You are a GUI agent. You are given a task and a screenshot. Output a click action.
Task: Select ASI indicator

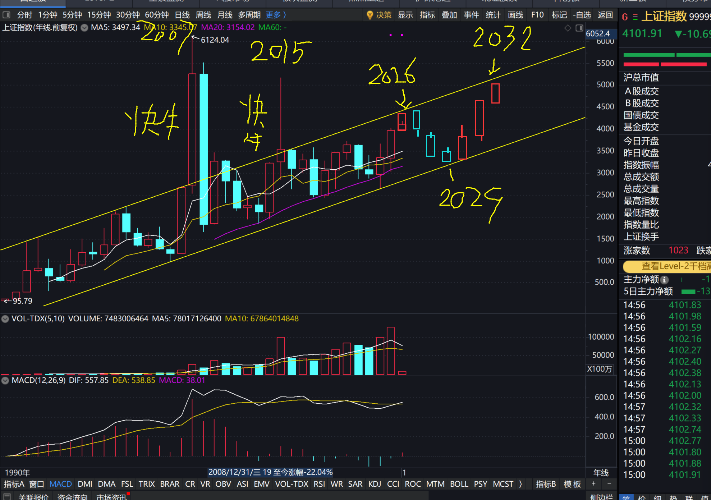242,484
